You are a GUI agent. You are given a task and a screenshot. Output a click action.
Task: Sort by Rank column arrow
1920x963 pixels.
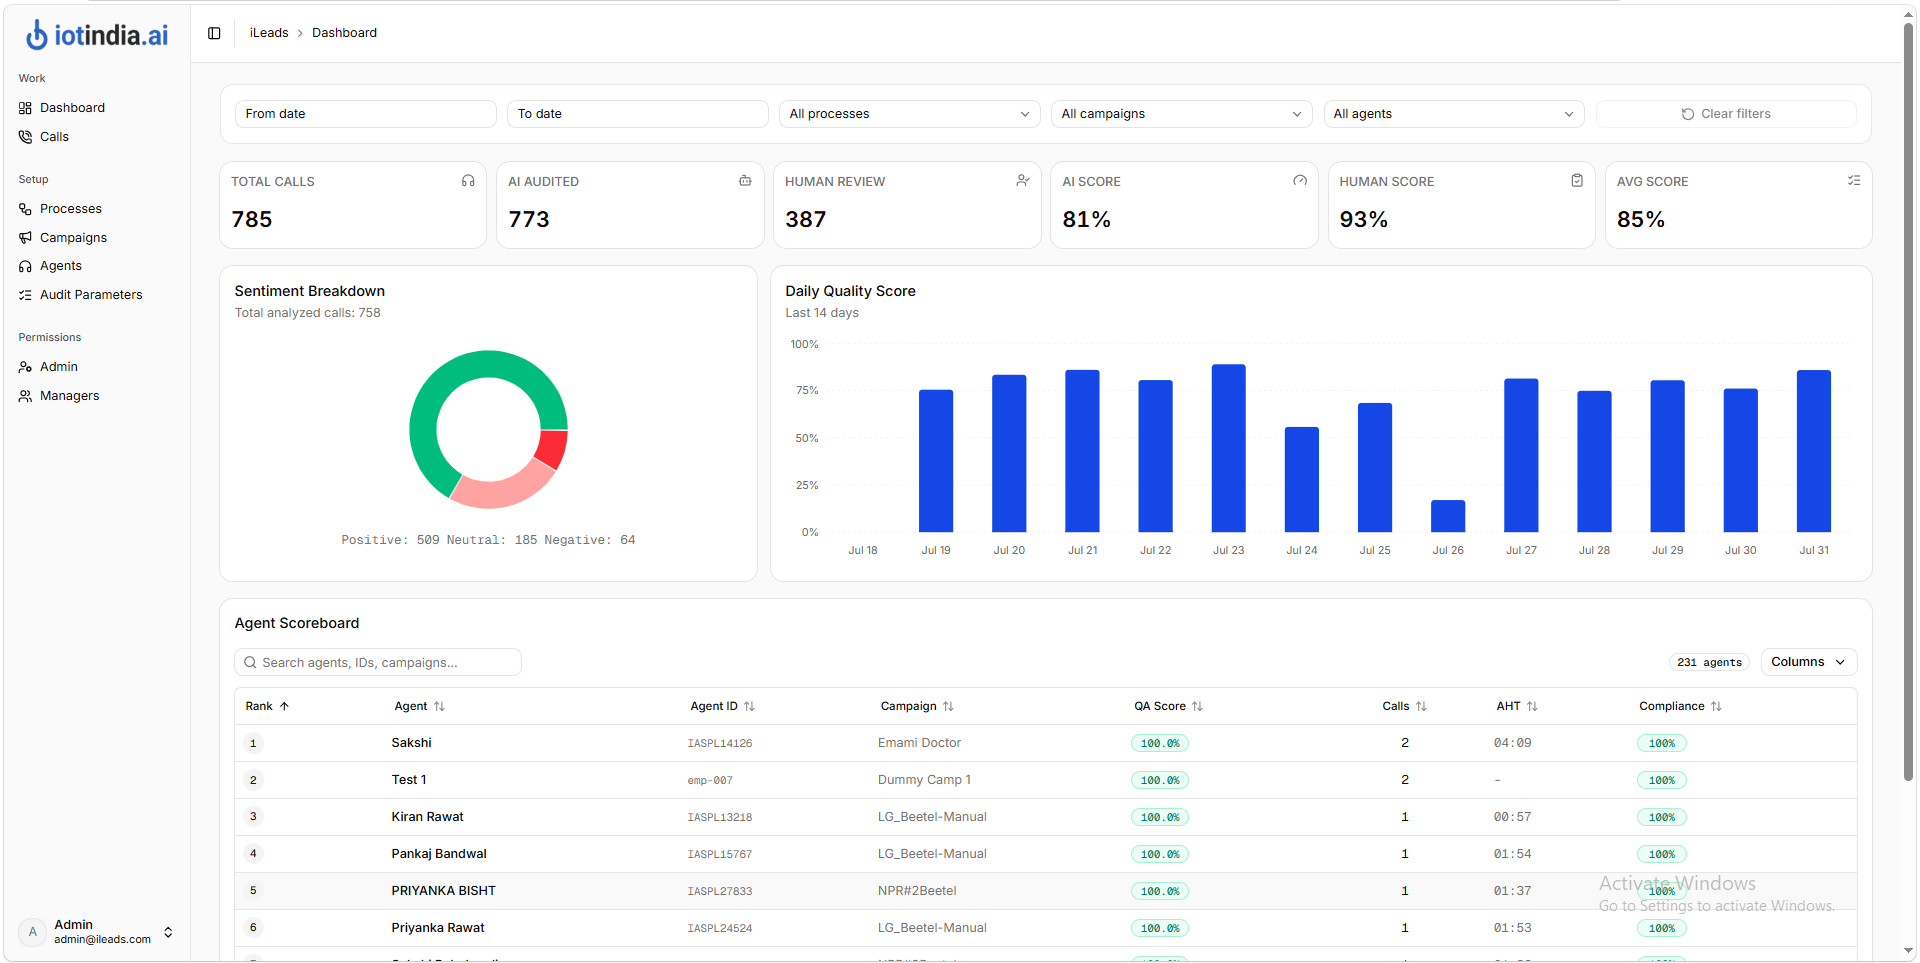(x=284, y=706)
